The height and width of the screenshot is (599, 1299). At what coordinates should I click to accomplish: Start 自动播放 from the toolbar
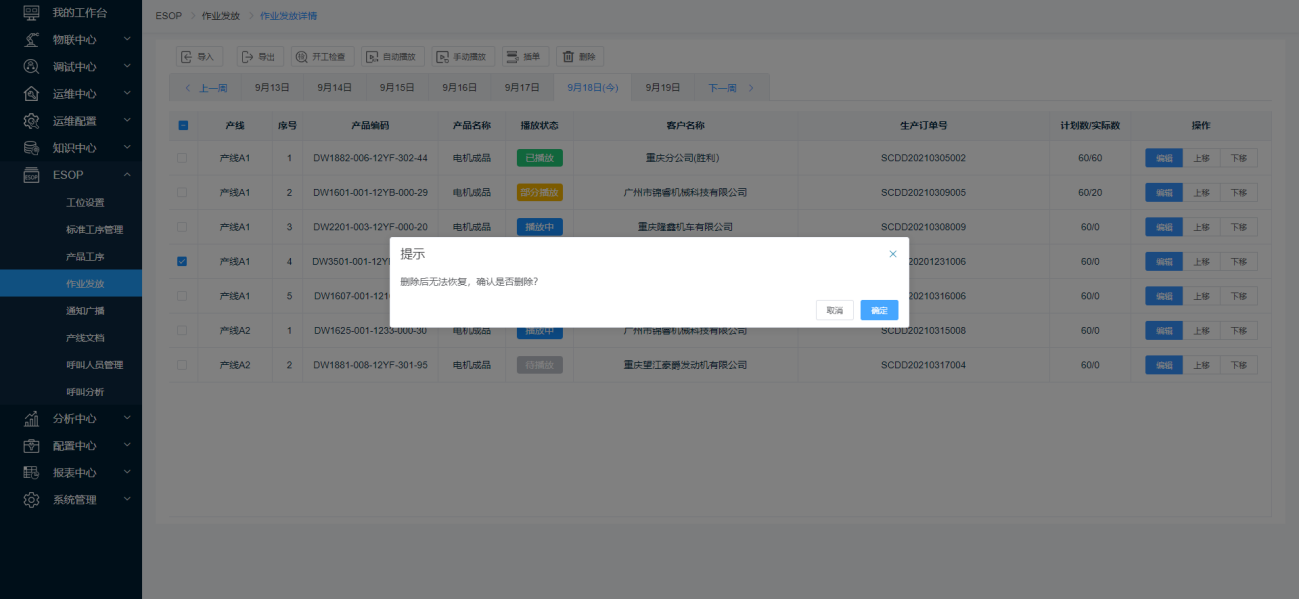[393, 57]
